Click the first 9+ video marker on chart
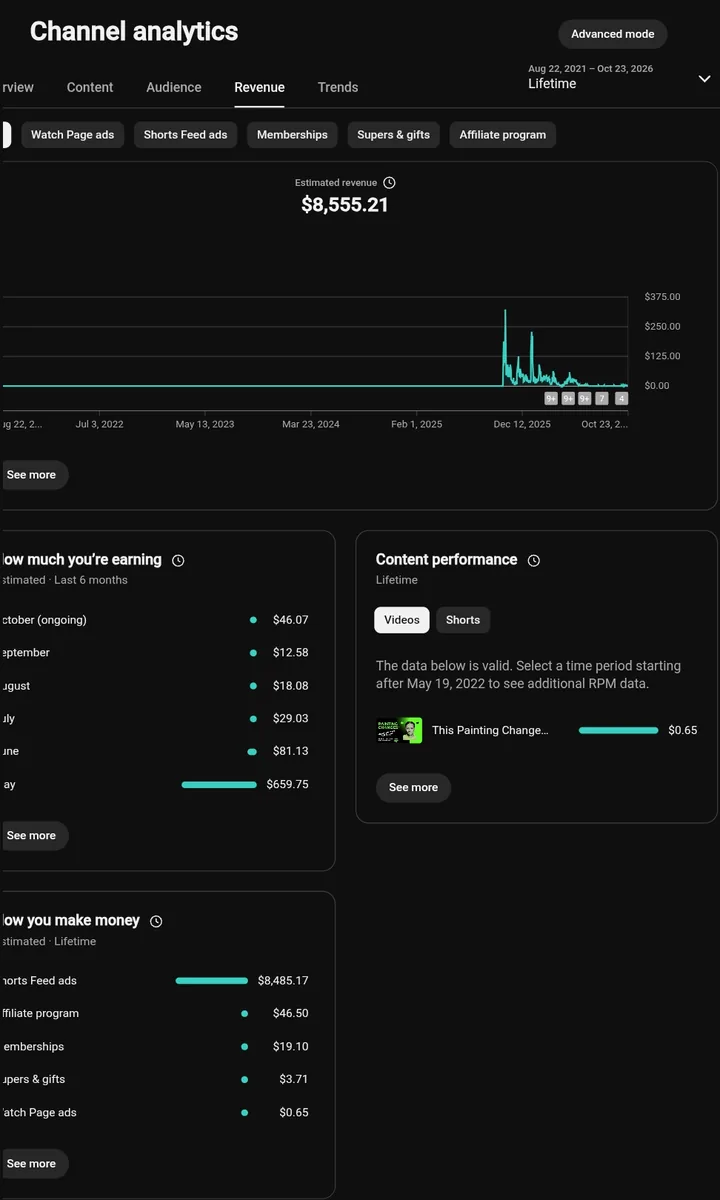This screenshot has width=720, height=1200. coord(551,398)
